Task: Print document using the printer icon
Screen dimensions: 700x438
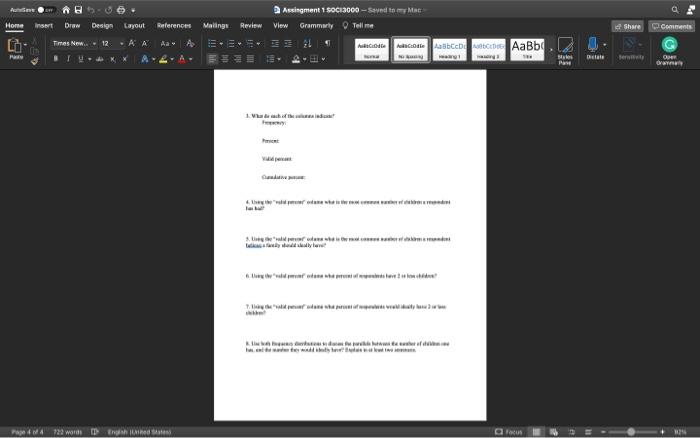Action: [121, 10]
